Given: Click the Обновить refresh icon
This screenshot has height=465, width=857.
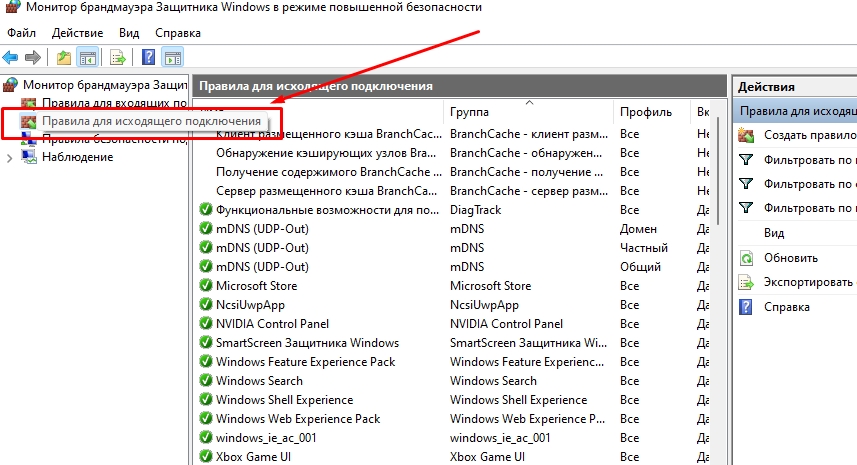Looking at the screenshot, I should (746, 257).
